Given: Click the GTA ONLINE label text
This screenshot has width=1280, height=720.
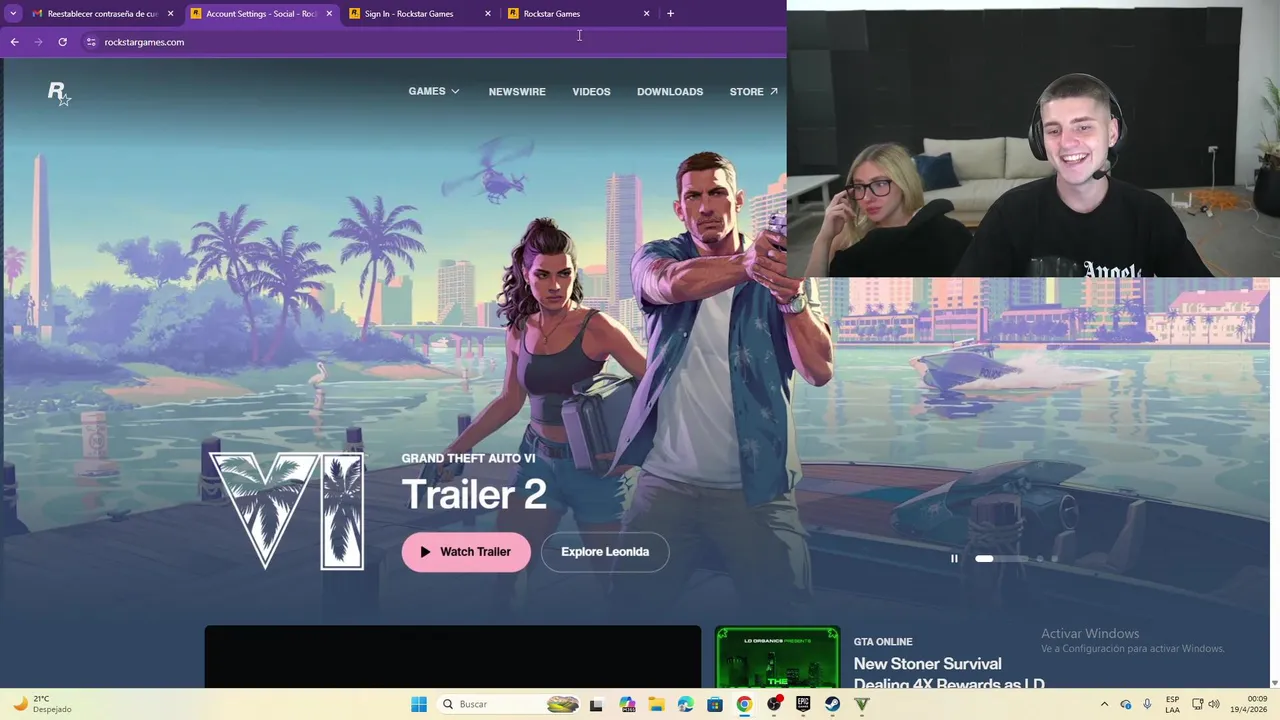Looking at the screenshot, I should [x=883, y=642].
